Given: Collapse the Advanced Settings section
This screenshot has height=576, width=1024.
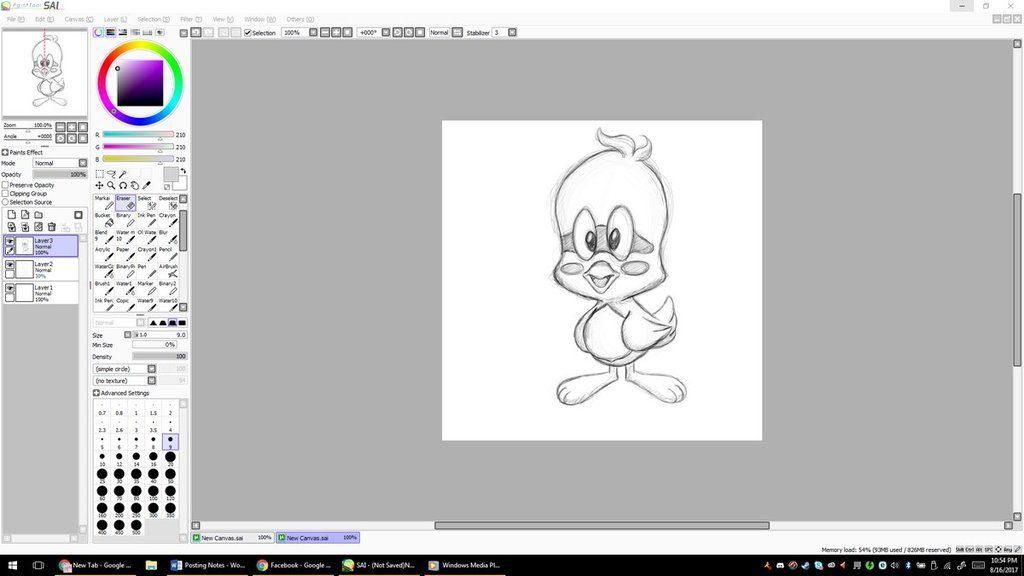Looking at the screenshot, I should click(x=96, y=393).
